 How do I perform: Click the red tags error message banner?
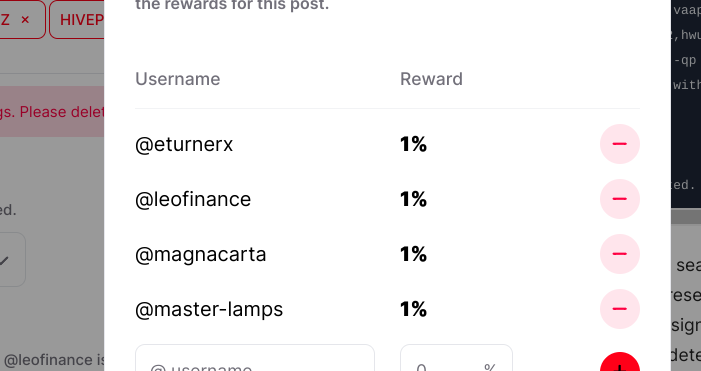coord(52,111)
